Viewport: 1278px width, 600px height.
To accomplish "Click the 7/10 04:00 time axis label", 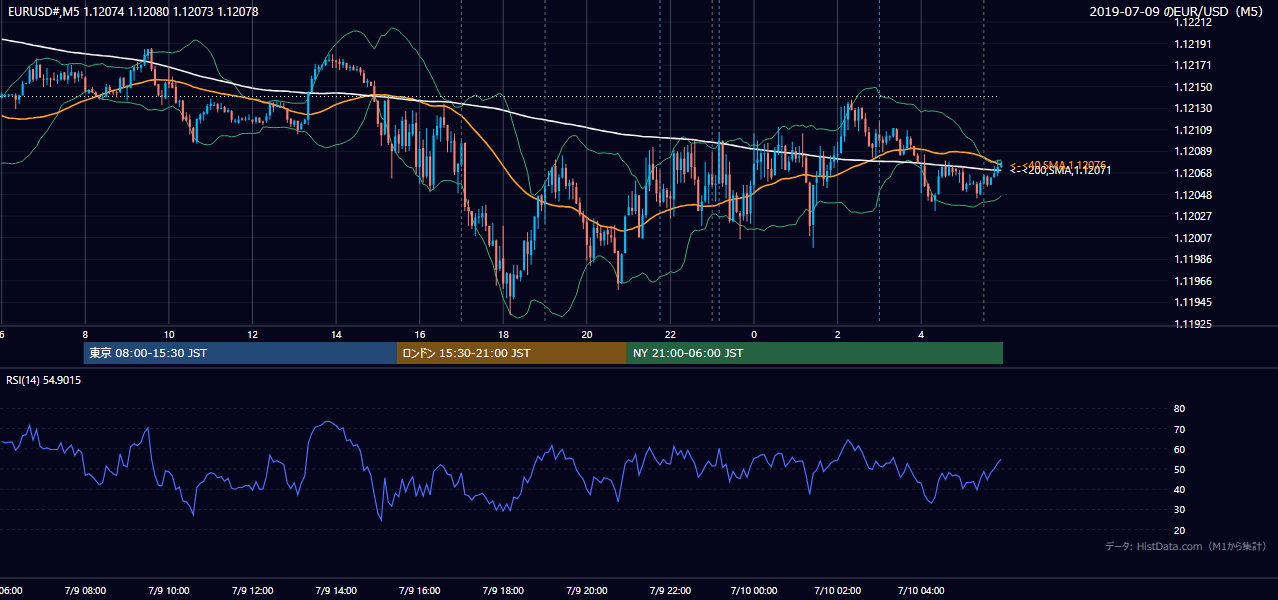I will pyautogui.click(x=921, y=590).
